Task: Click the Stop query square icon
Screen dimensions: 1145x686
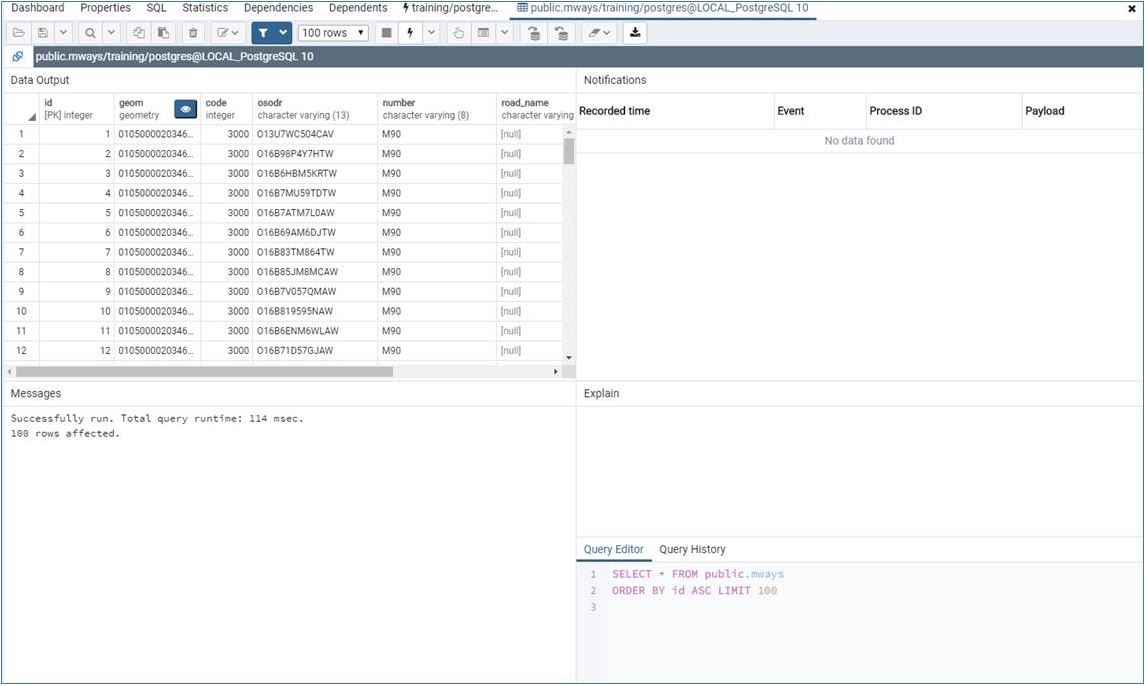Action: click(387, 33)
